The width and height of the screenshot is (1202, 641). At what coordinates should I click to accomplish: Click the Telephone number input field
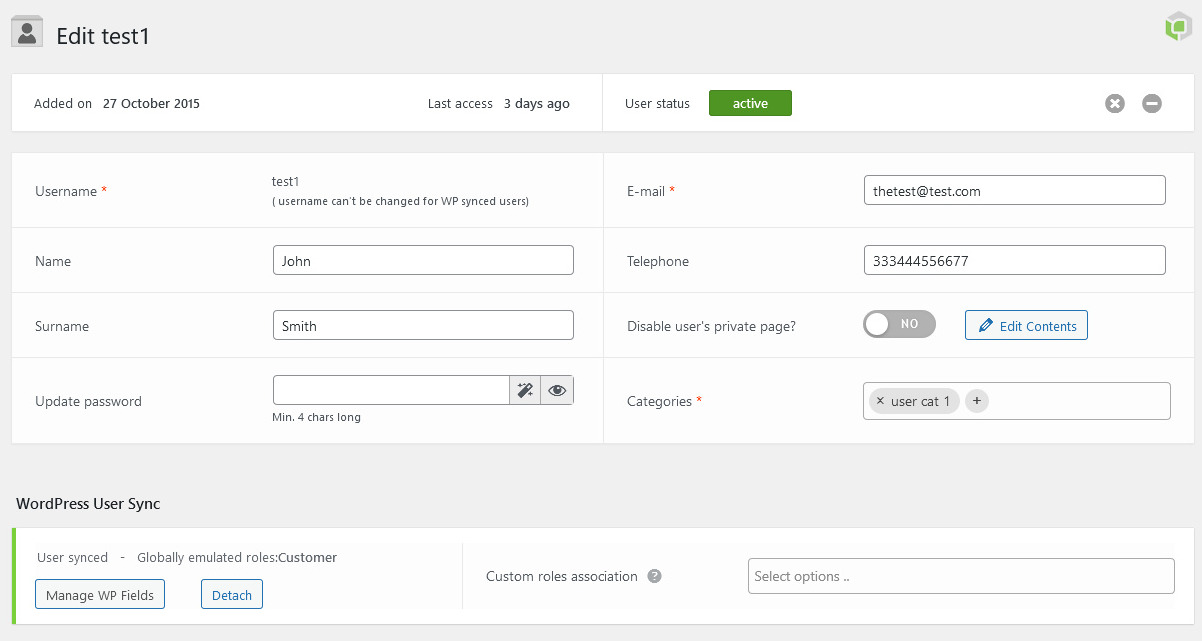click(1014, 260)
